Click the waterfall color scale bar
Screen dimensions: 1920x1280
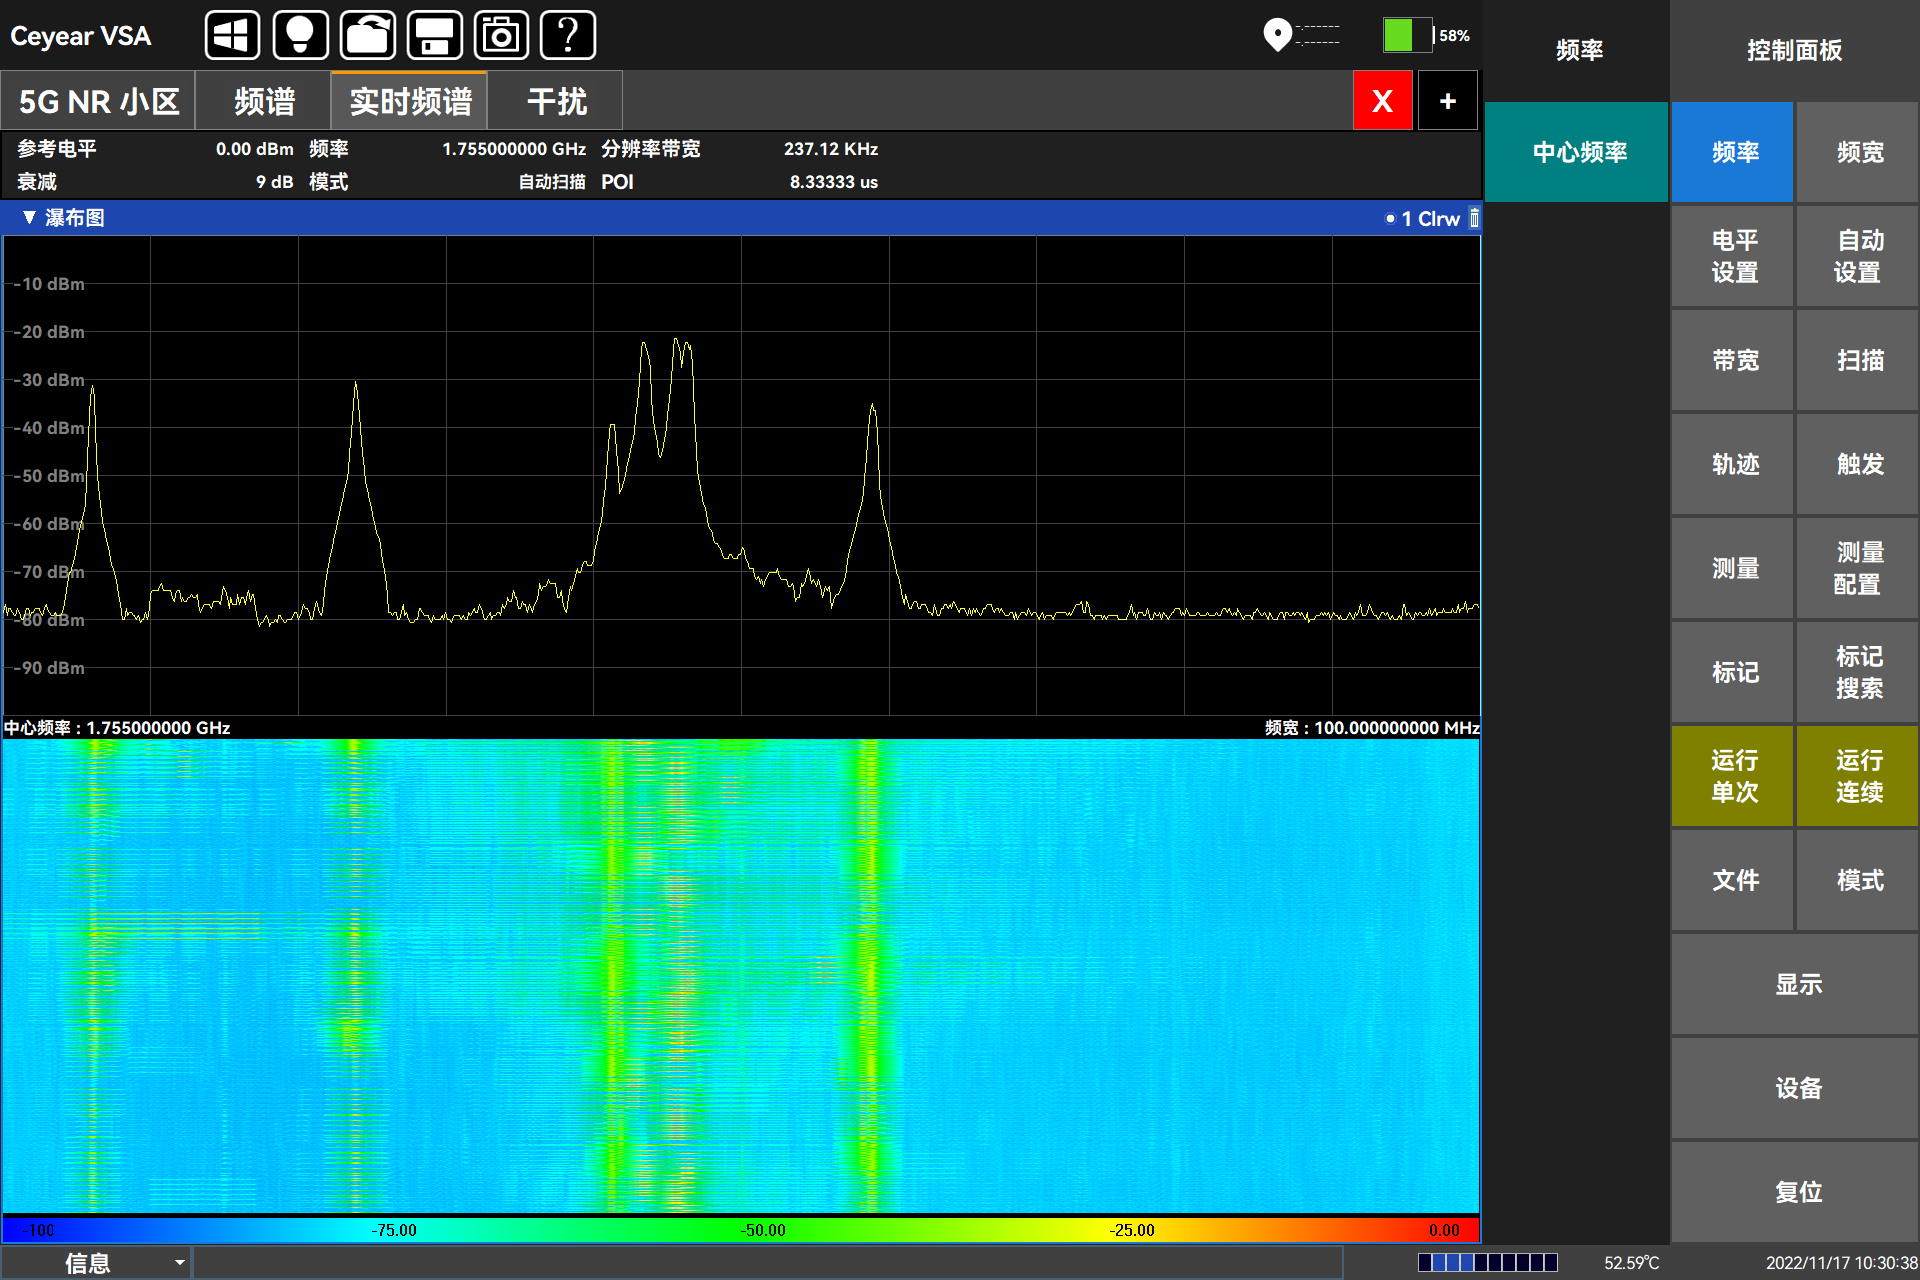pos(740,1229)
